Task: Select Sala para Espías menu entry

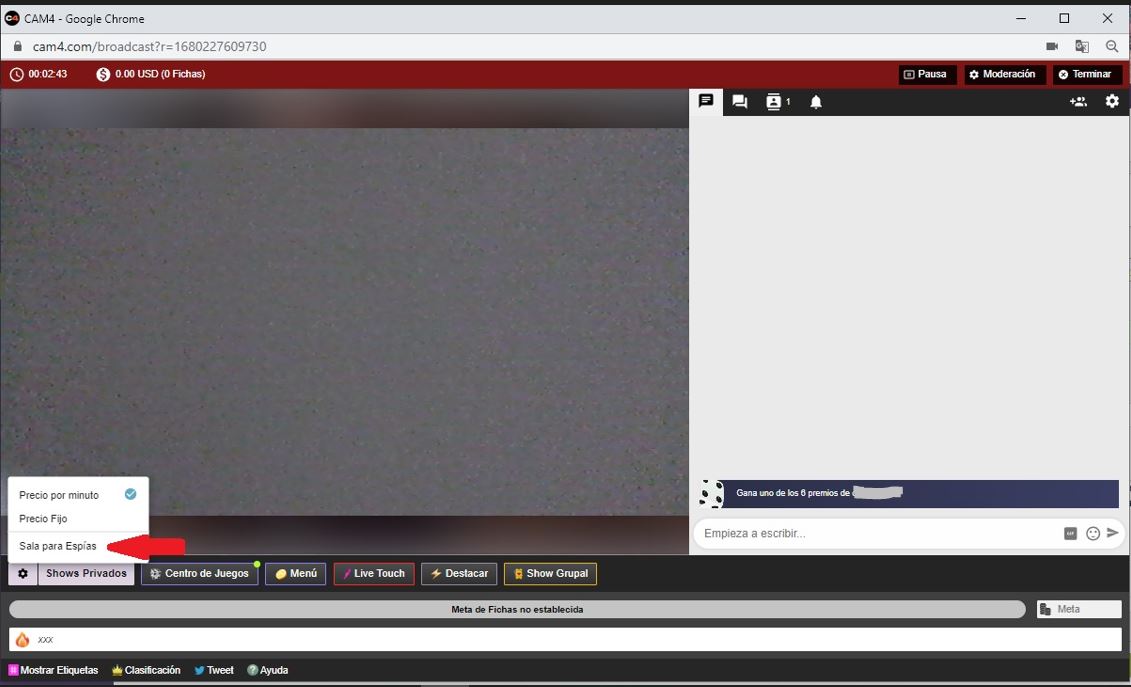Action: pos(58,546)
